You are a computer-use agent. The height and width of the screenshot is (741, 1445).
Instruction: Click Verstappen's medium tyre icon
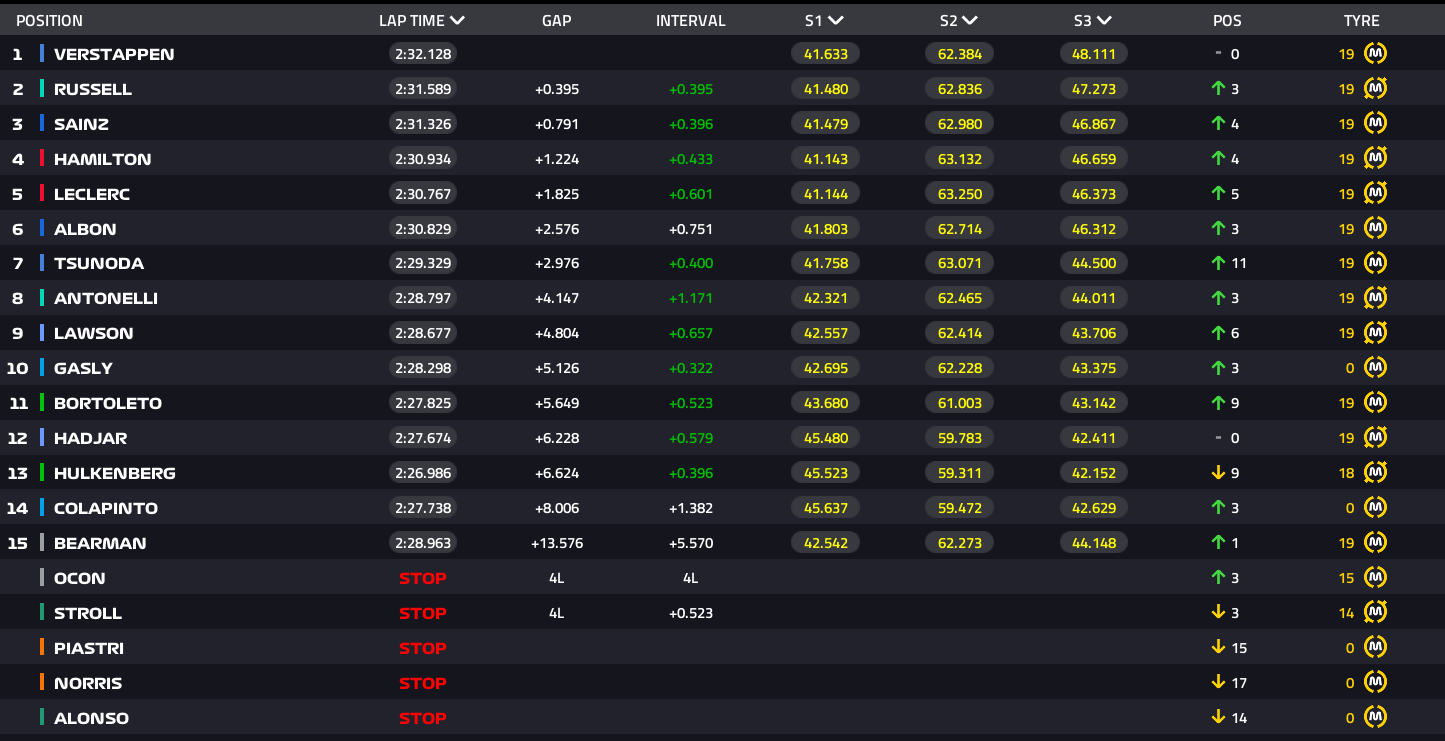pos(1376,54)
